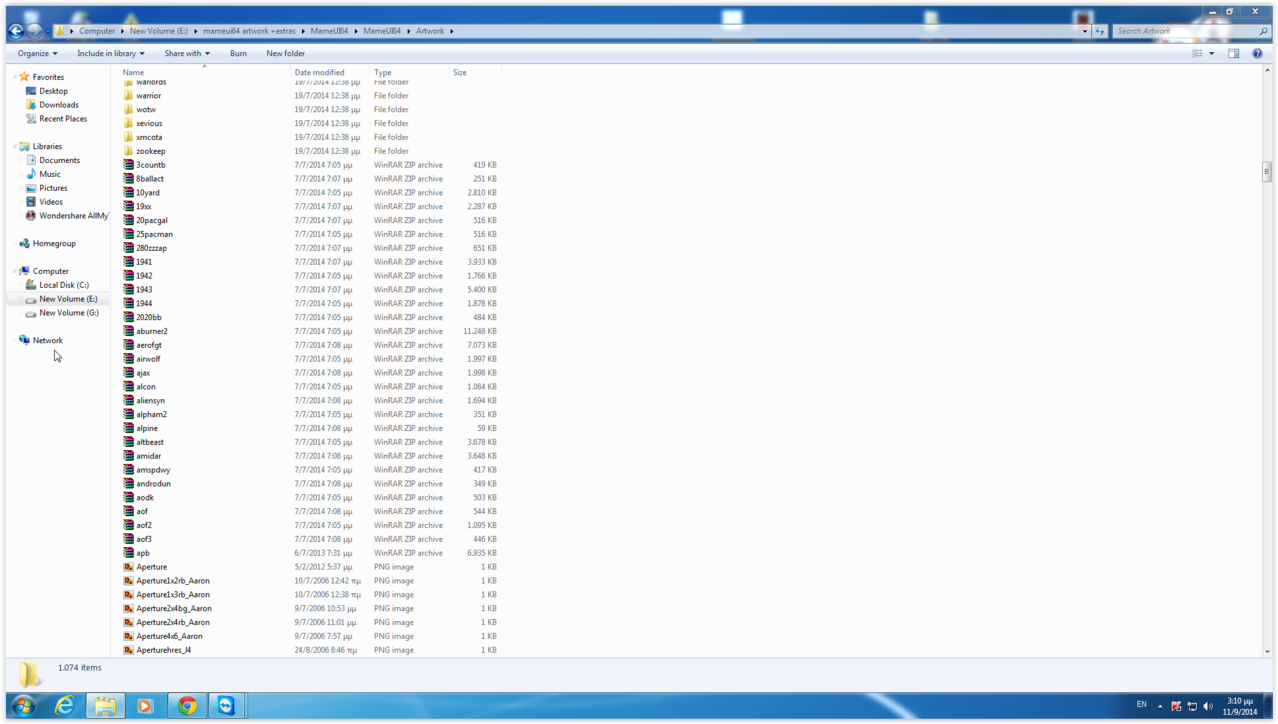Select the Aperture PNG image icon
The width and height of the screenshot is (1278, 724).
(x=128, y=567)
